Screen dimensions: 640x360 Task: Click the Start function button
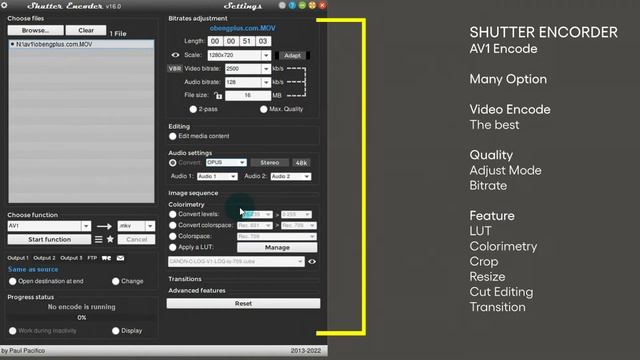tap(49, 240)
